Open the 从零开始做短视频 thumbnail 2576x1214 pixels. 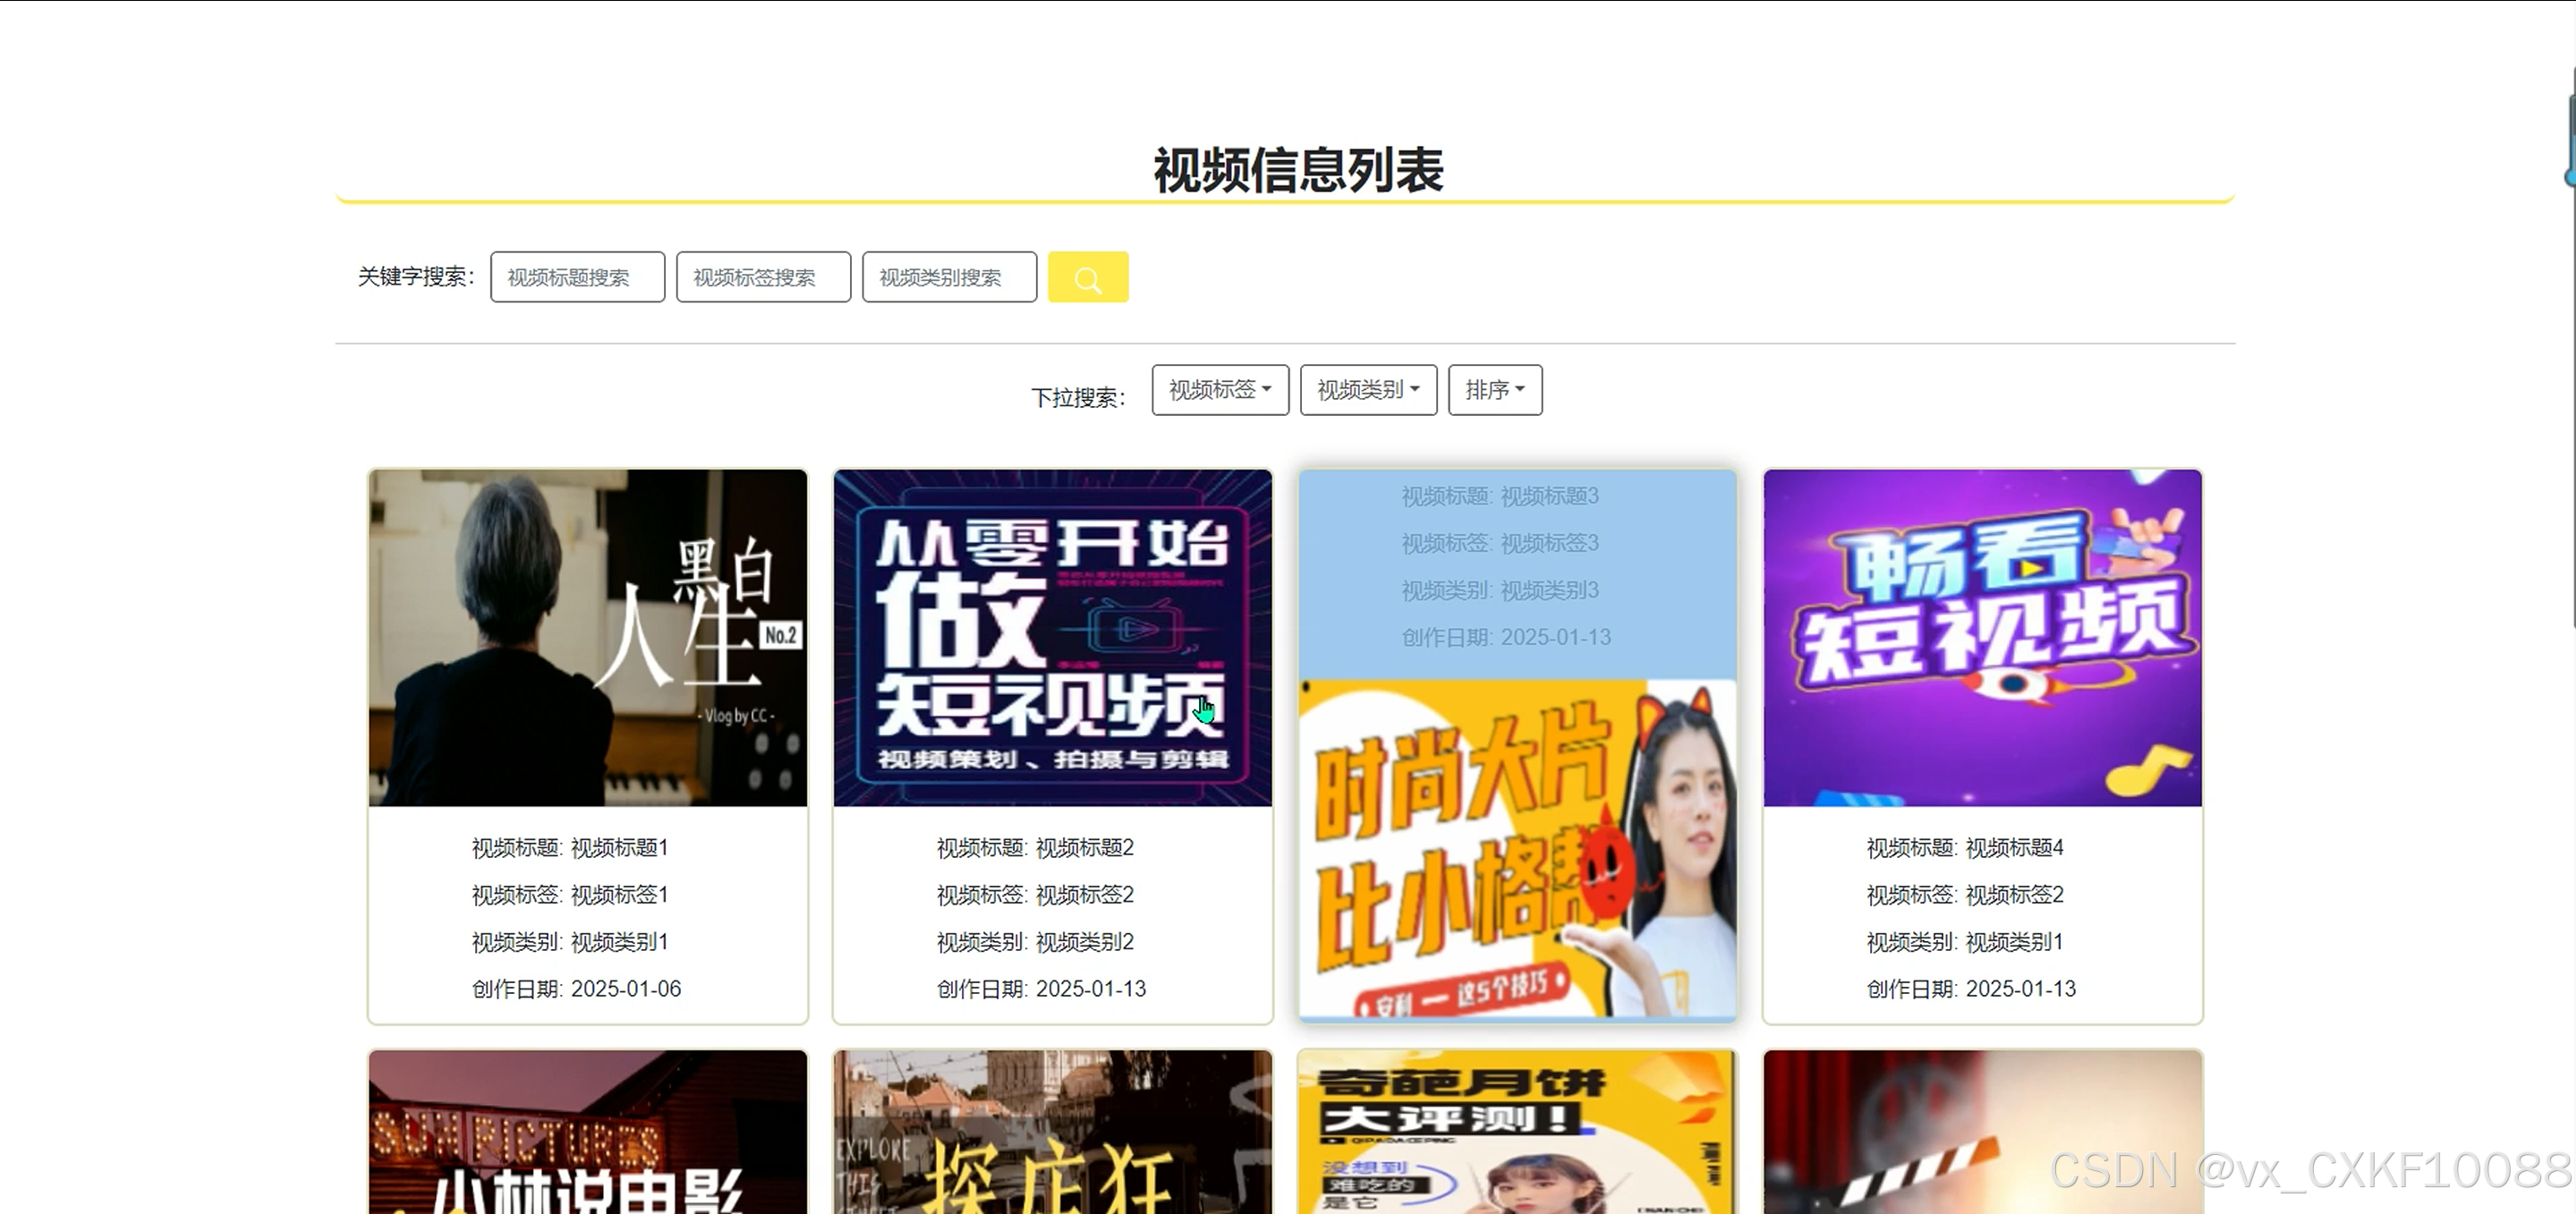click(1052, 638)
